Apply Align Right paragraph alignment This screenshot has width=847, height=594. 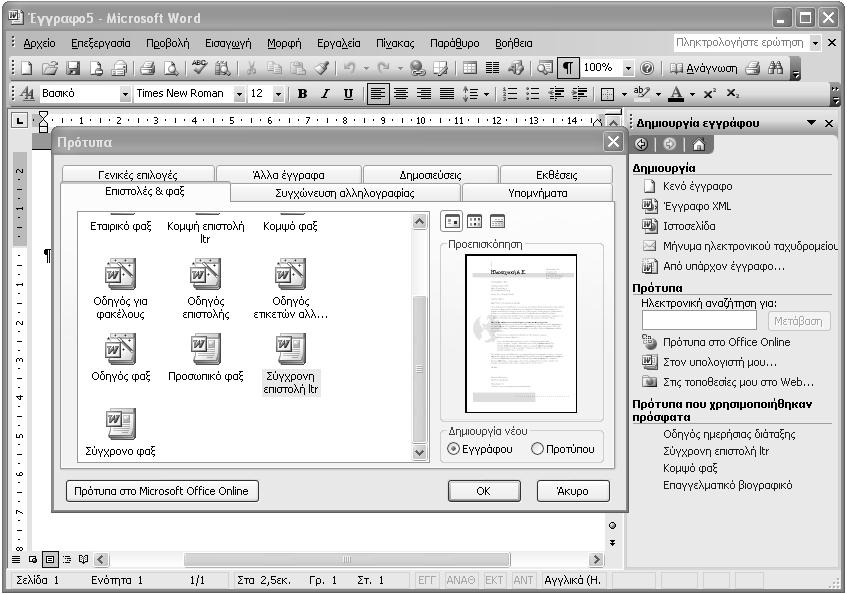click(x=424, y=94)
